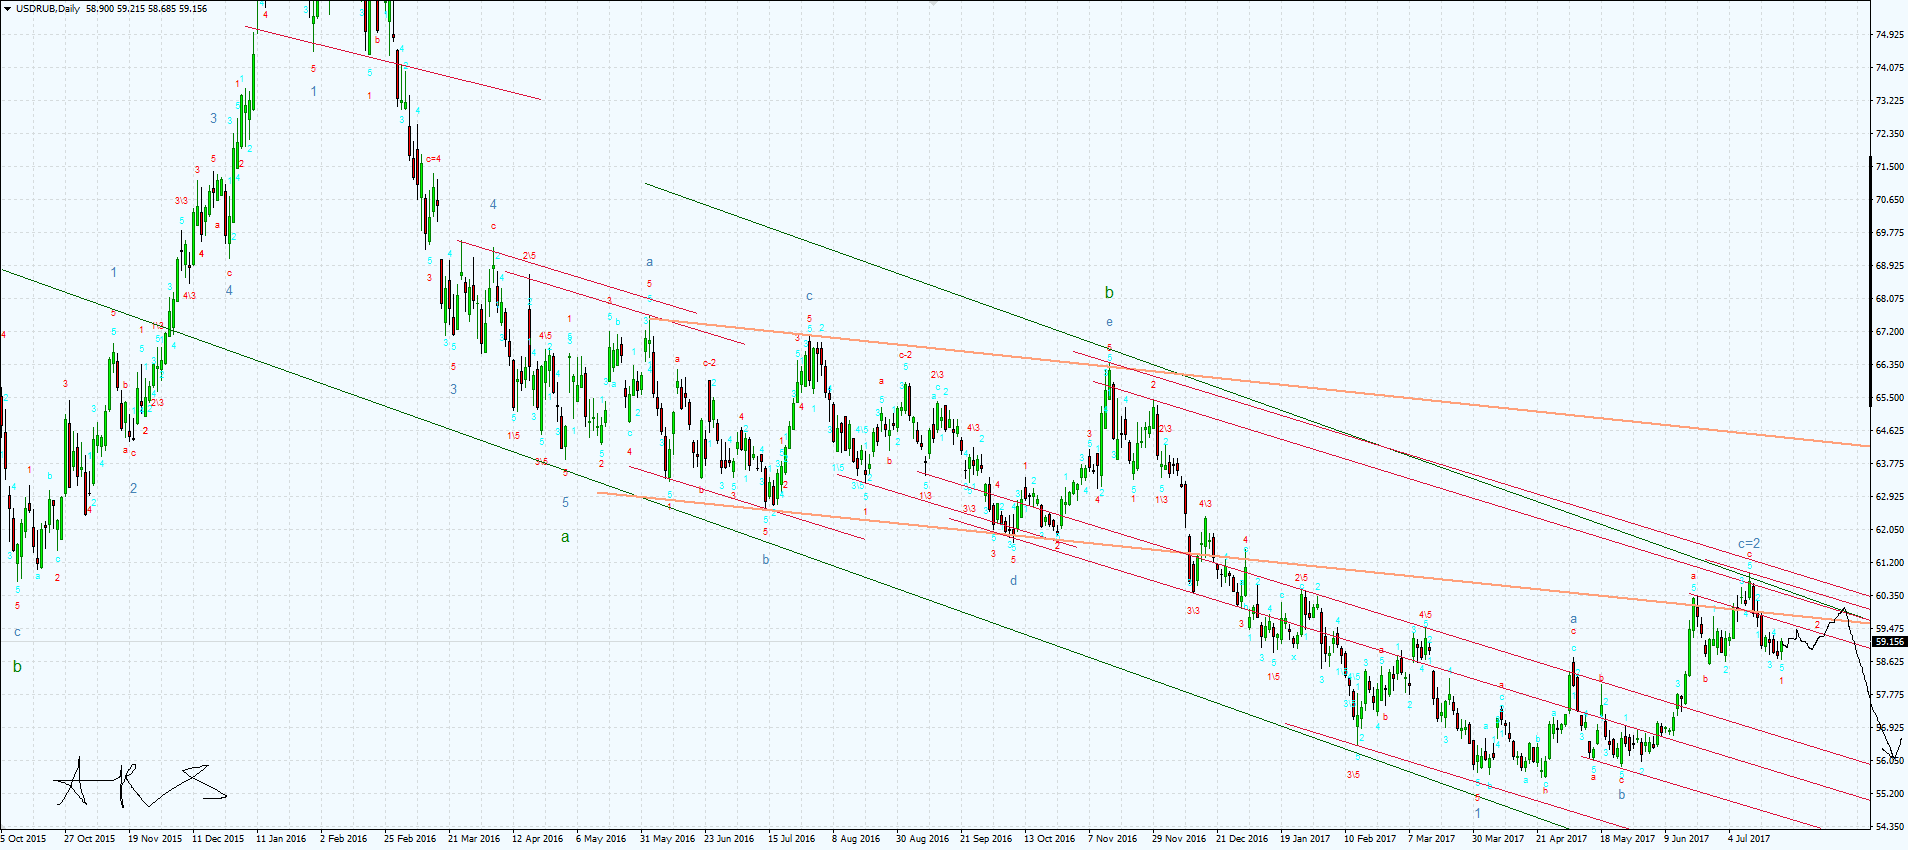The height and width of the screenshot is (850, 1910).
Task: Click the OHLC values 58.900 59.215 58.685 59.156
Action: 147,9
